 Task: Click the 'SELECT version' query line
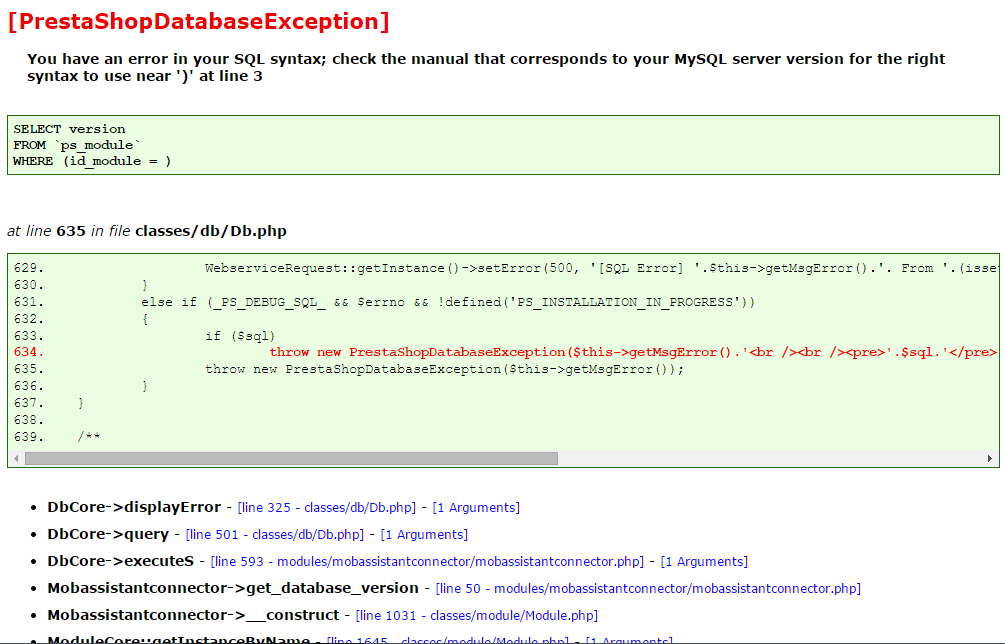tap(69, 129)
